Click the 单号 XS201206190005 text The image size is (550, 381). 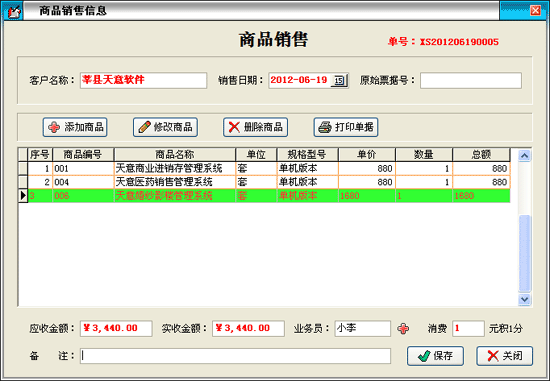click(x=443, y=42)
